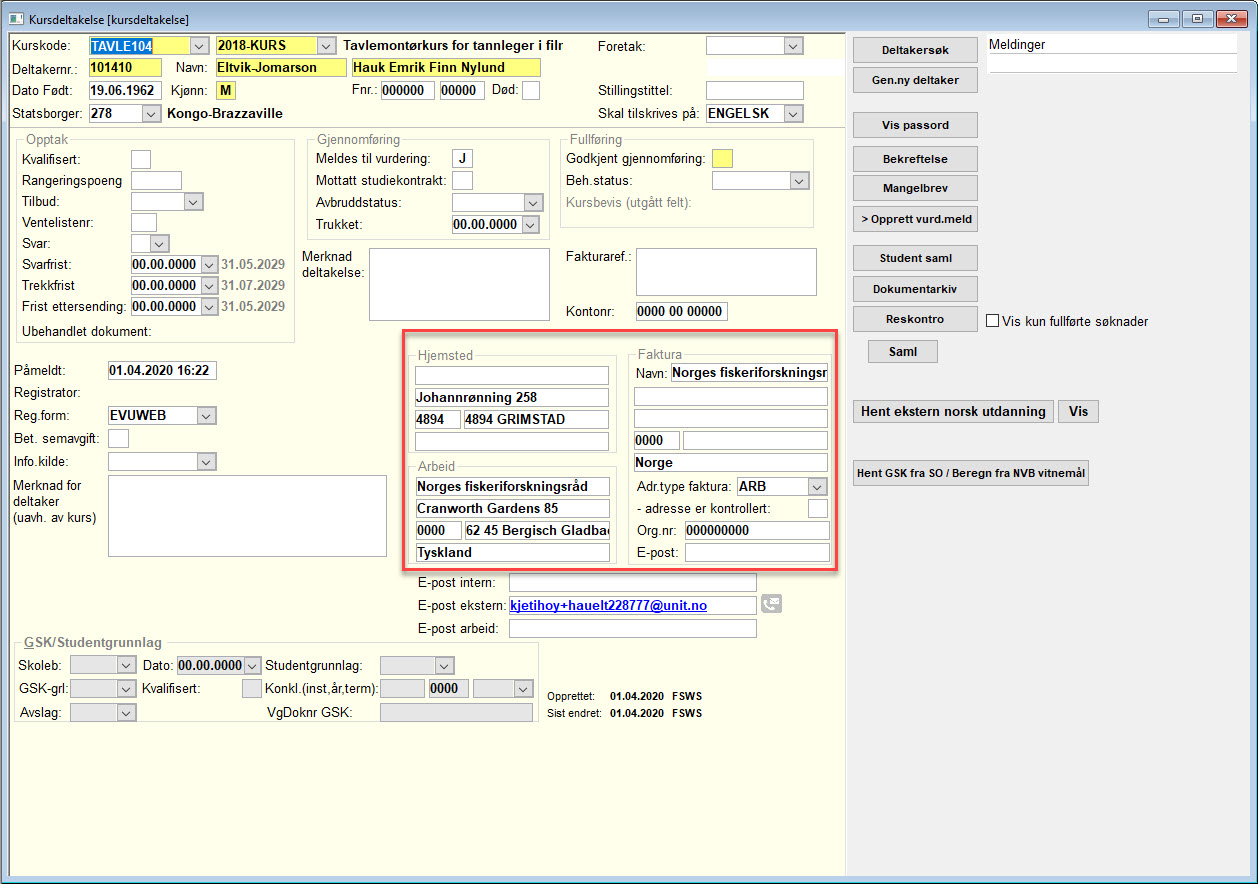Toggle the Mottatt studiekontrakt checkbox

(x=462, y=180)
